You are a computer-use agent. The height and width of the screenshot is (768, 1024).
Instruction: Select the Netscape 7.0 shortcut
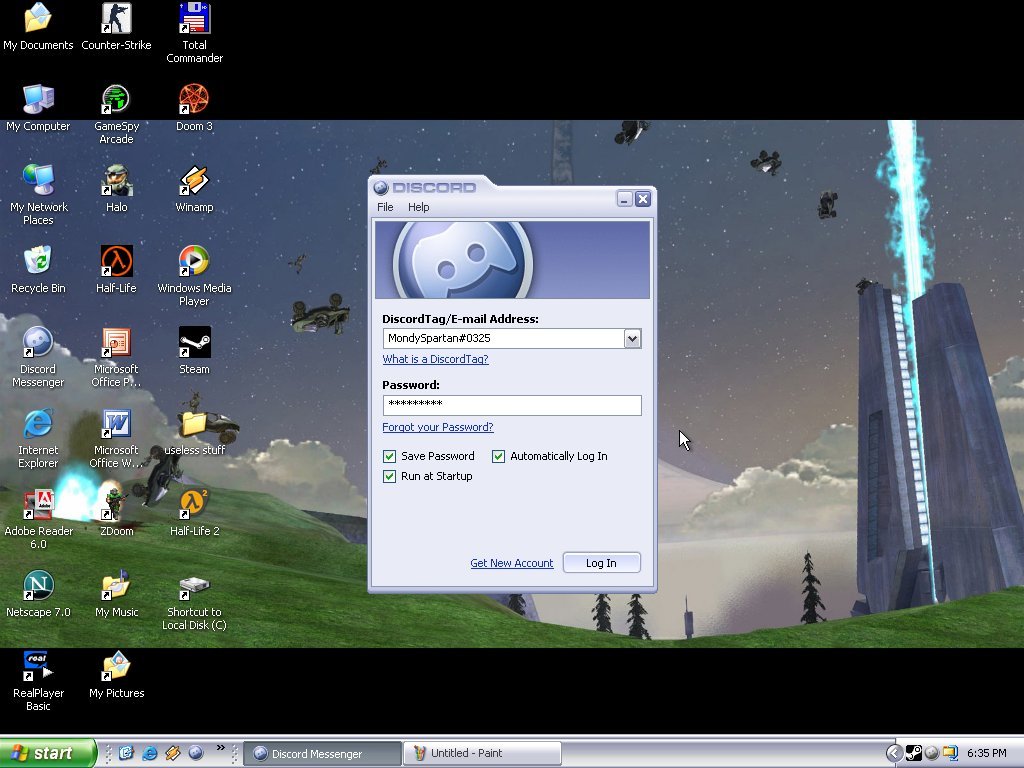pos(38,594)
